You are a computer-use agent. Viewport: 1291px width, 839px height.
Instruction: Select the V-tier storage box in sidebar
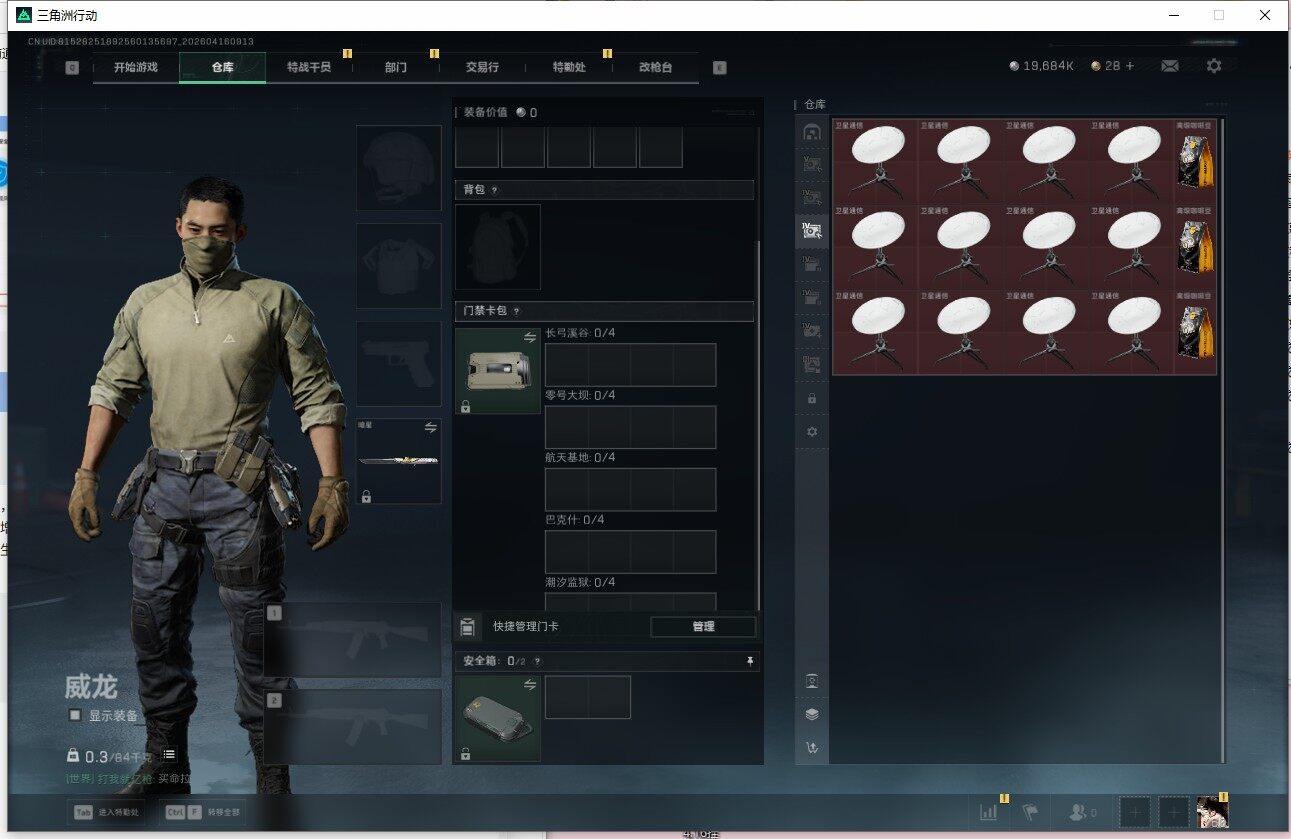click(x=812, y=164)
